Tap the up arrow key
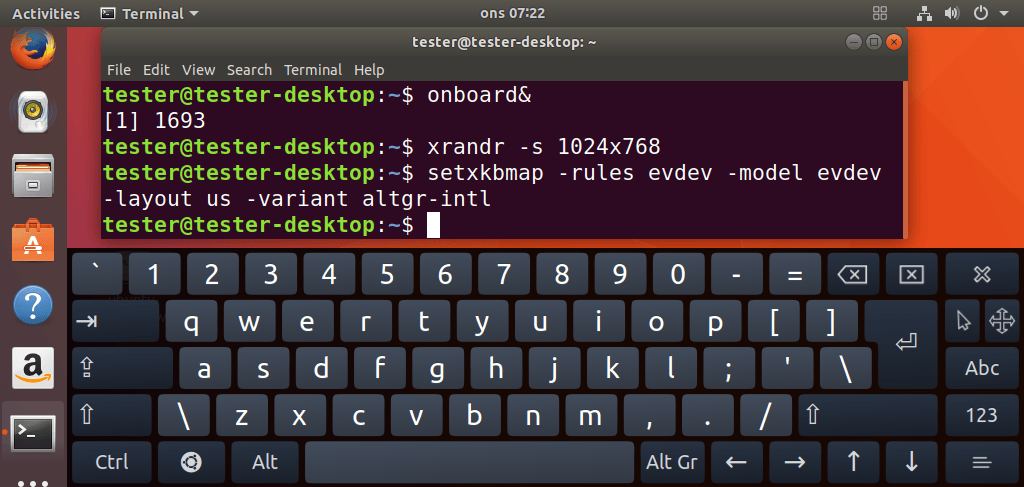The image size is (1024, 487). point(853,462)
